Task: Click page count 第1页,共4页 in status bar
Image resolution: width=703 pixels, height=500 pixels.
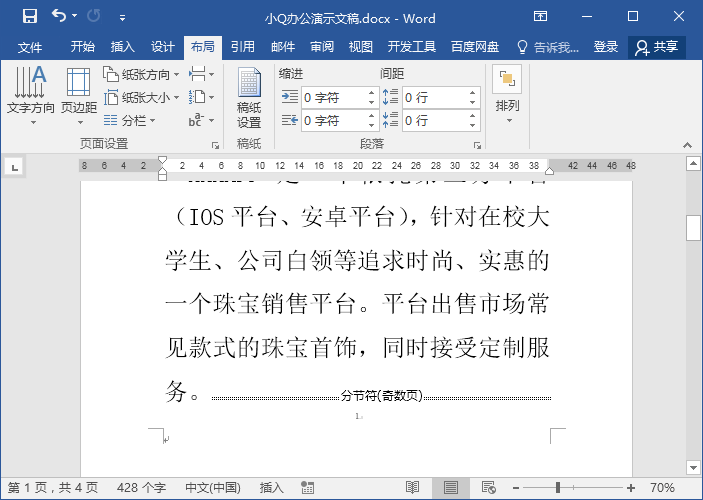Action: [52, 488]
